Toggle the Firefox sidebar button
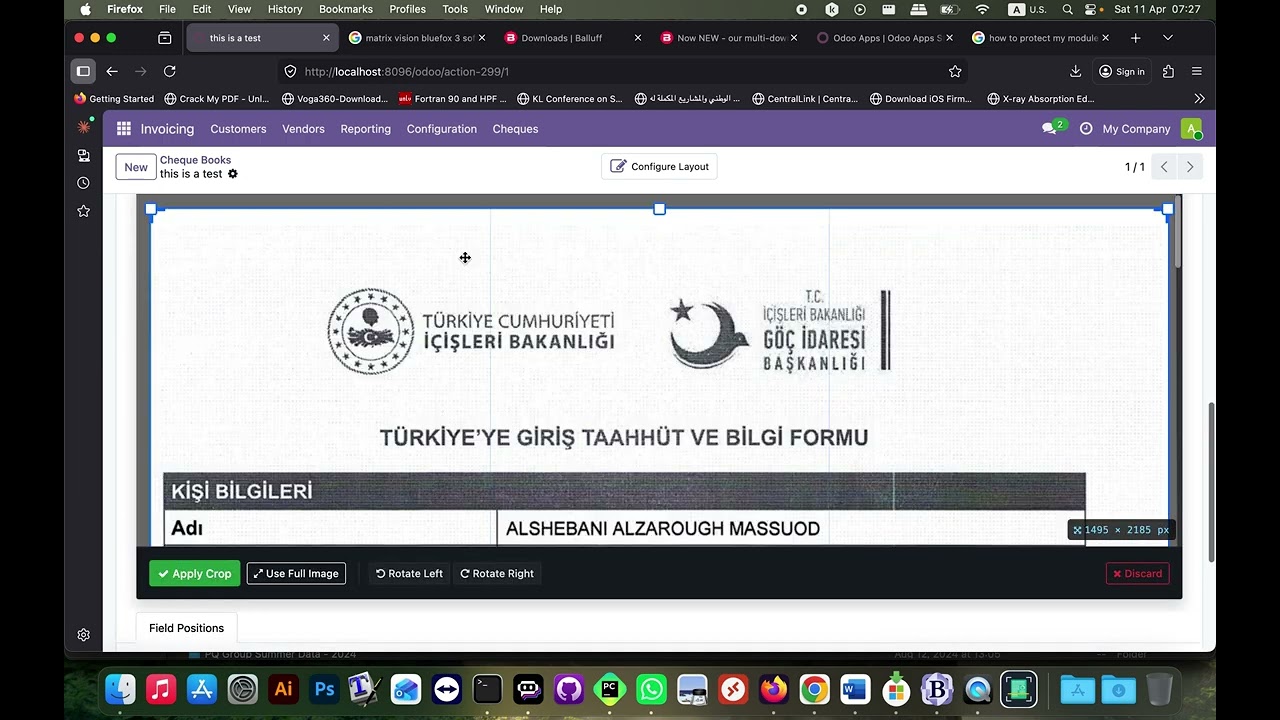Screen dimensions: 1280x720 tap(83, 71)
